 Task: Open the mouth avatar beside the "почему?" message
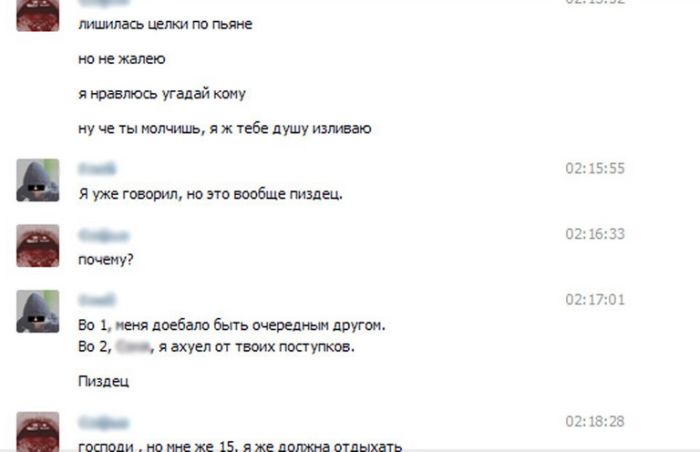point(38,246)
